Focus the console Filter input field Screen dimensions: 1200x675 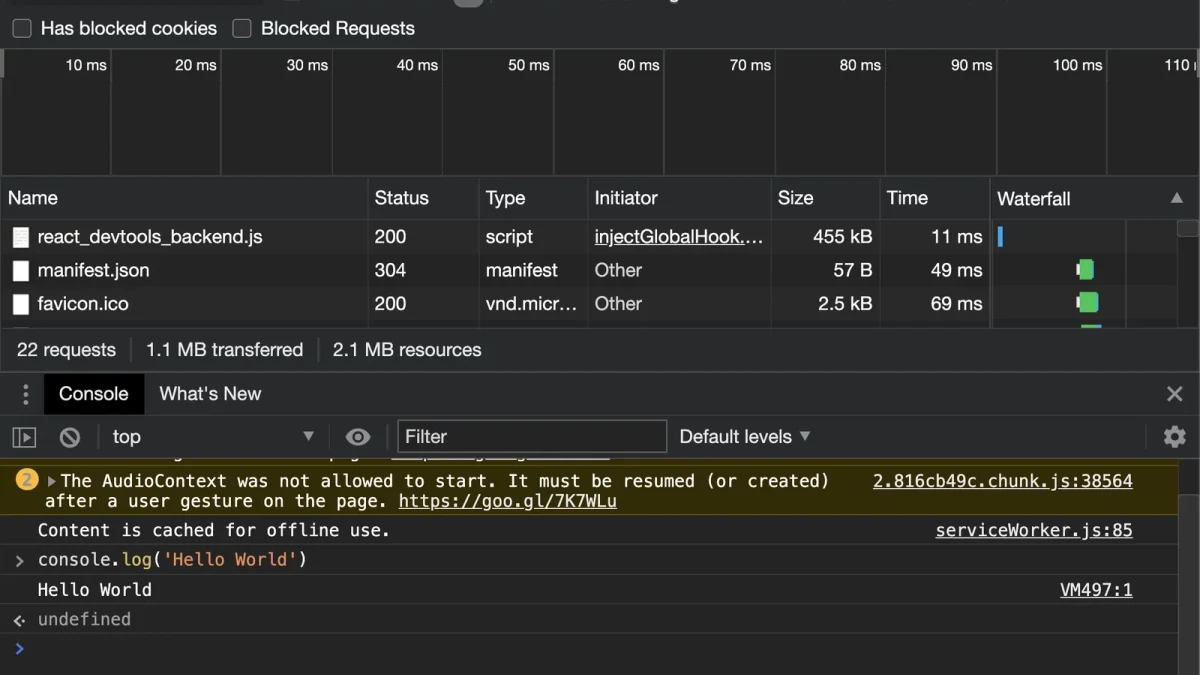532,437
